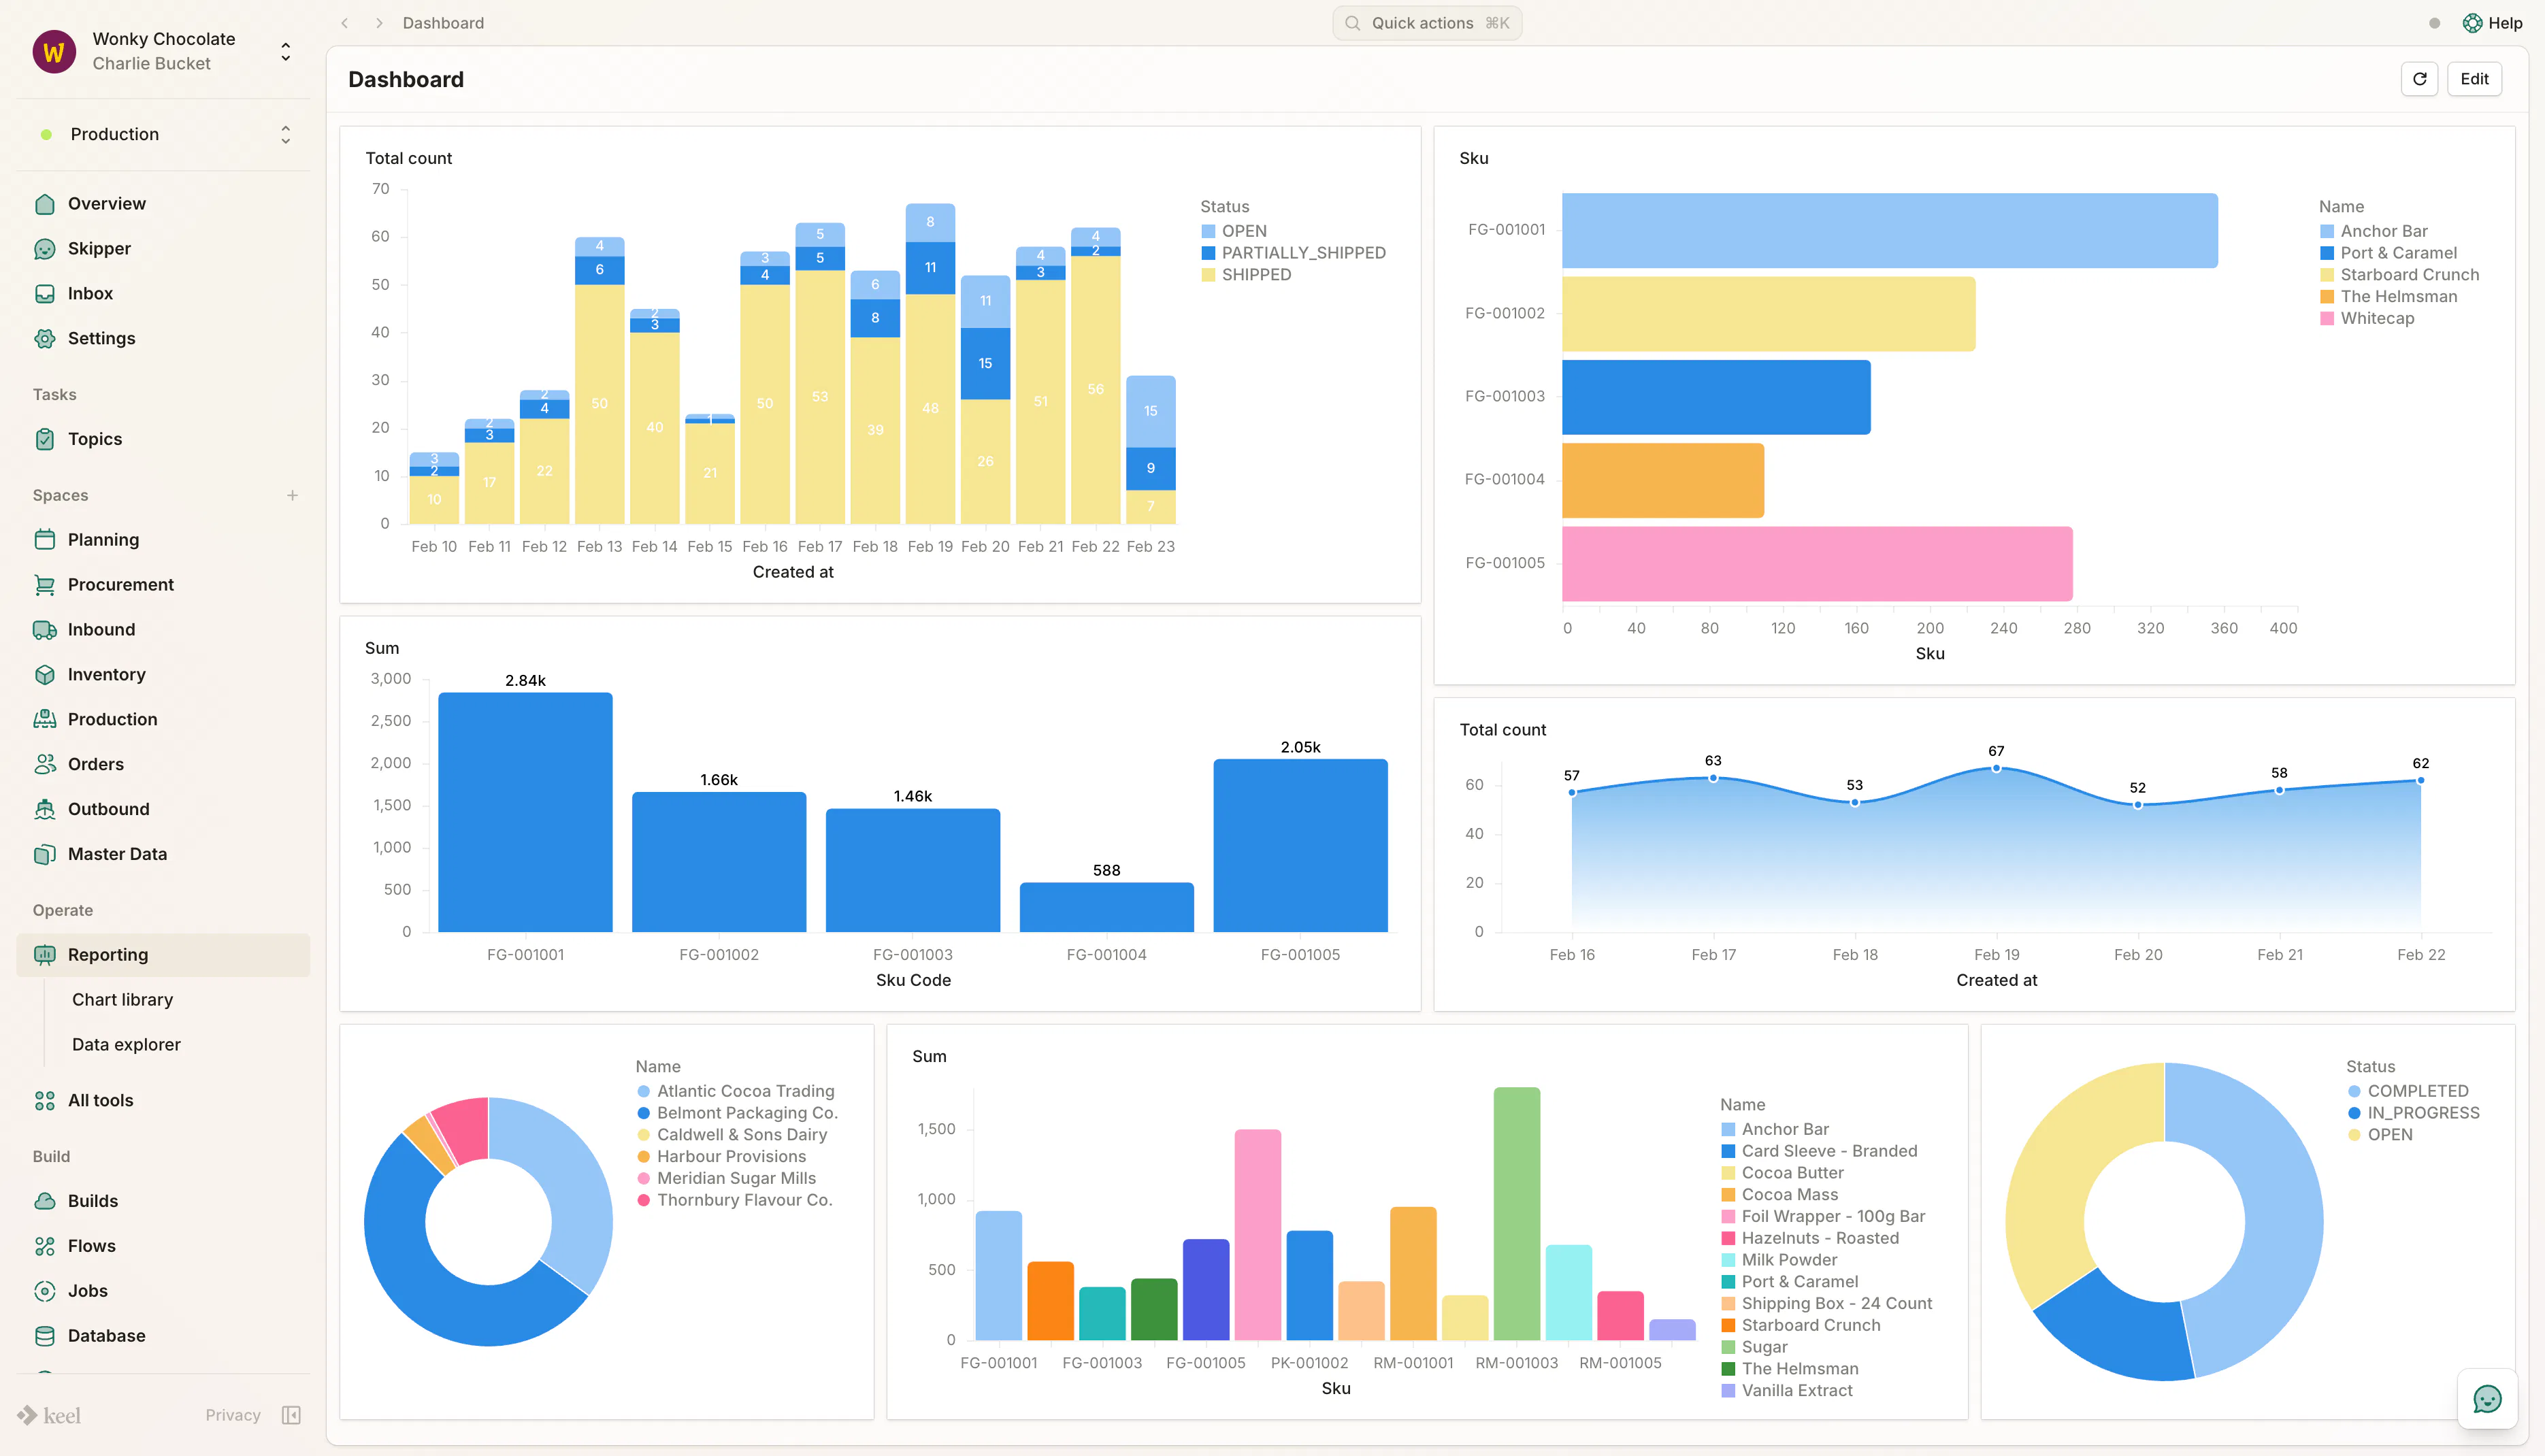2545x1456 pixels.
Task: Collapse sidebar using the panel icon
Action: (291, 1414)
